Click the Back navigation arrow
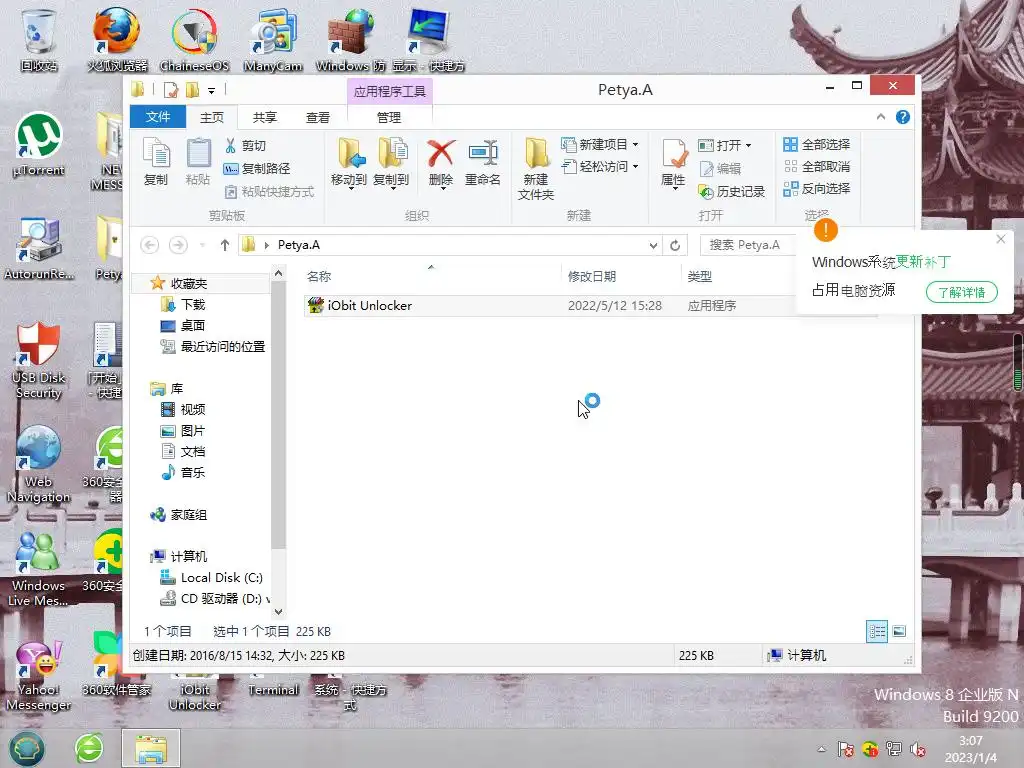 pyautogui.click(x=150, y=245)
